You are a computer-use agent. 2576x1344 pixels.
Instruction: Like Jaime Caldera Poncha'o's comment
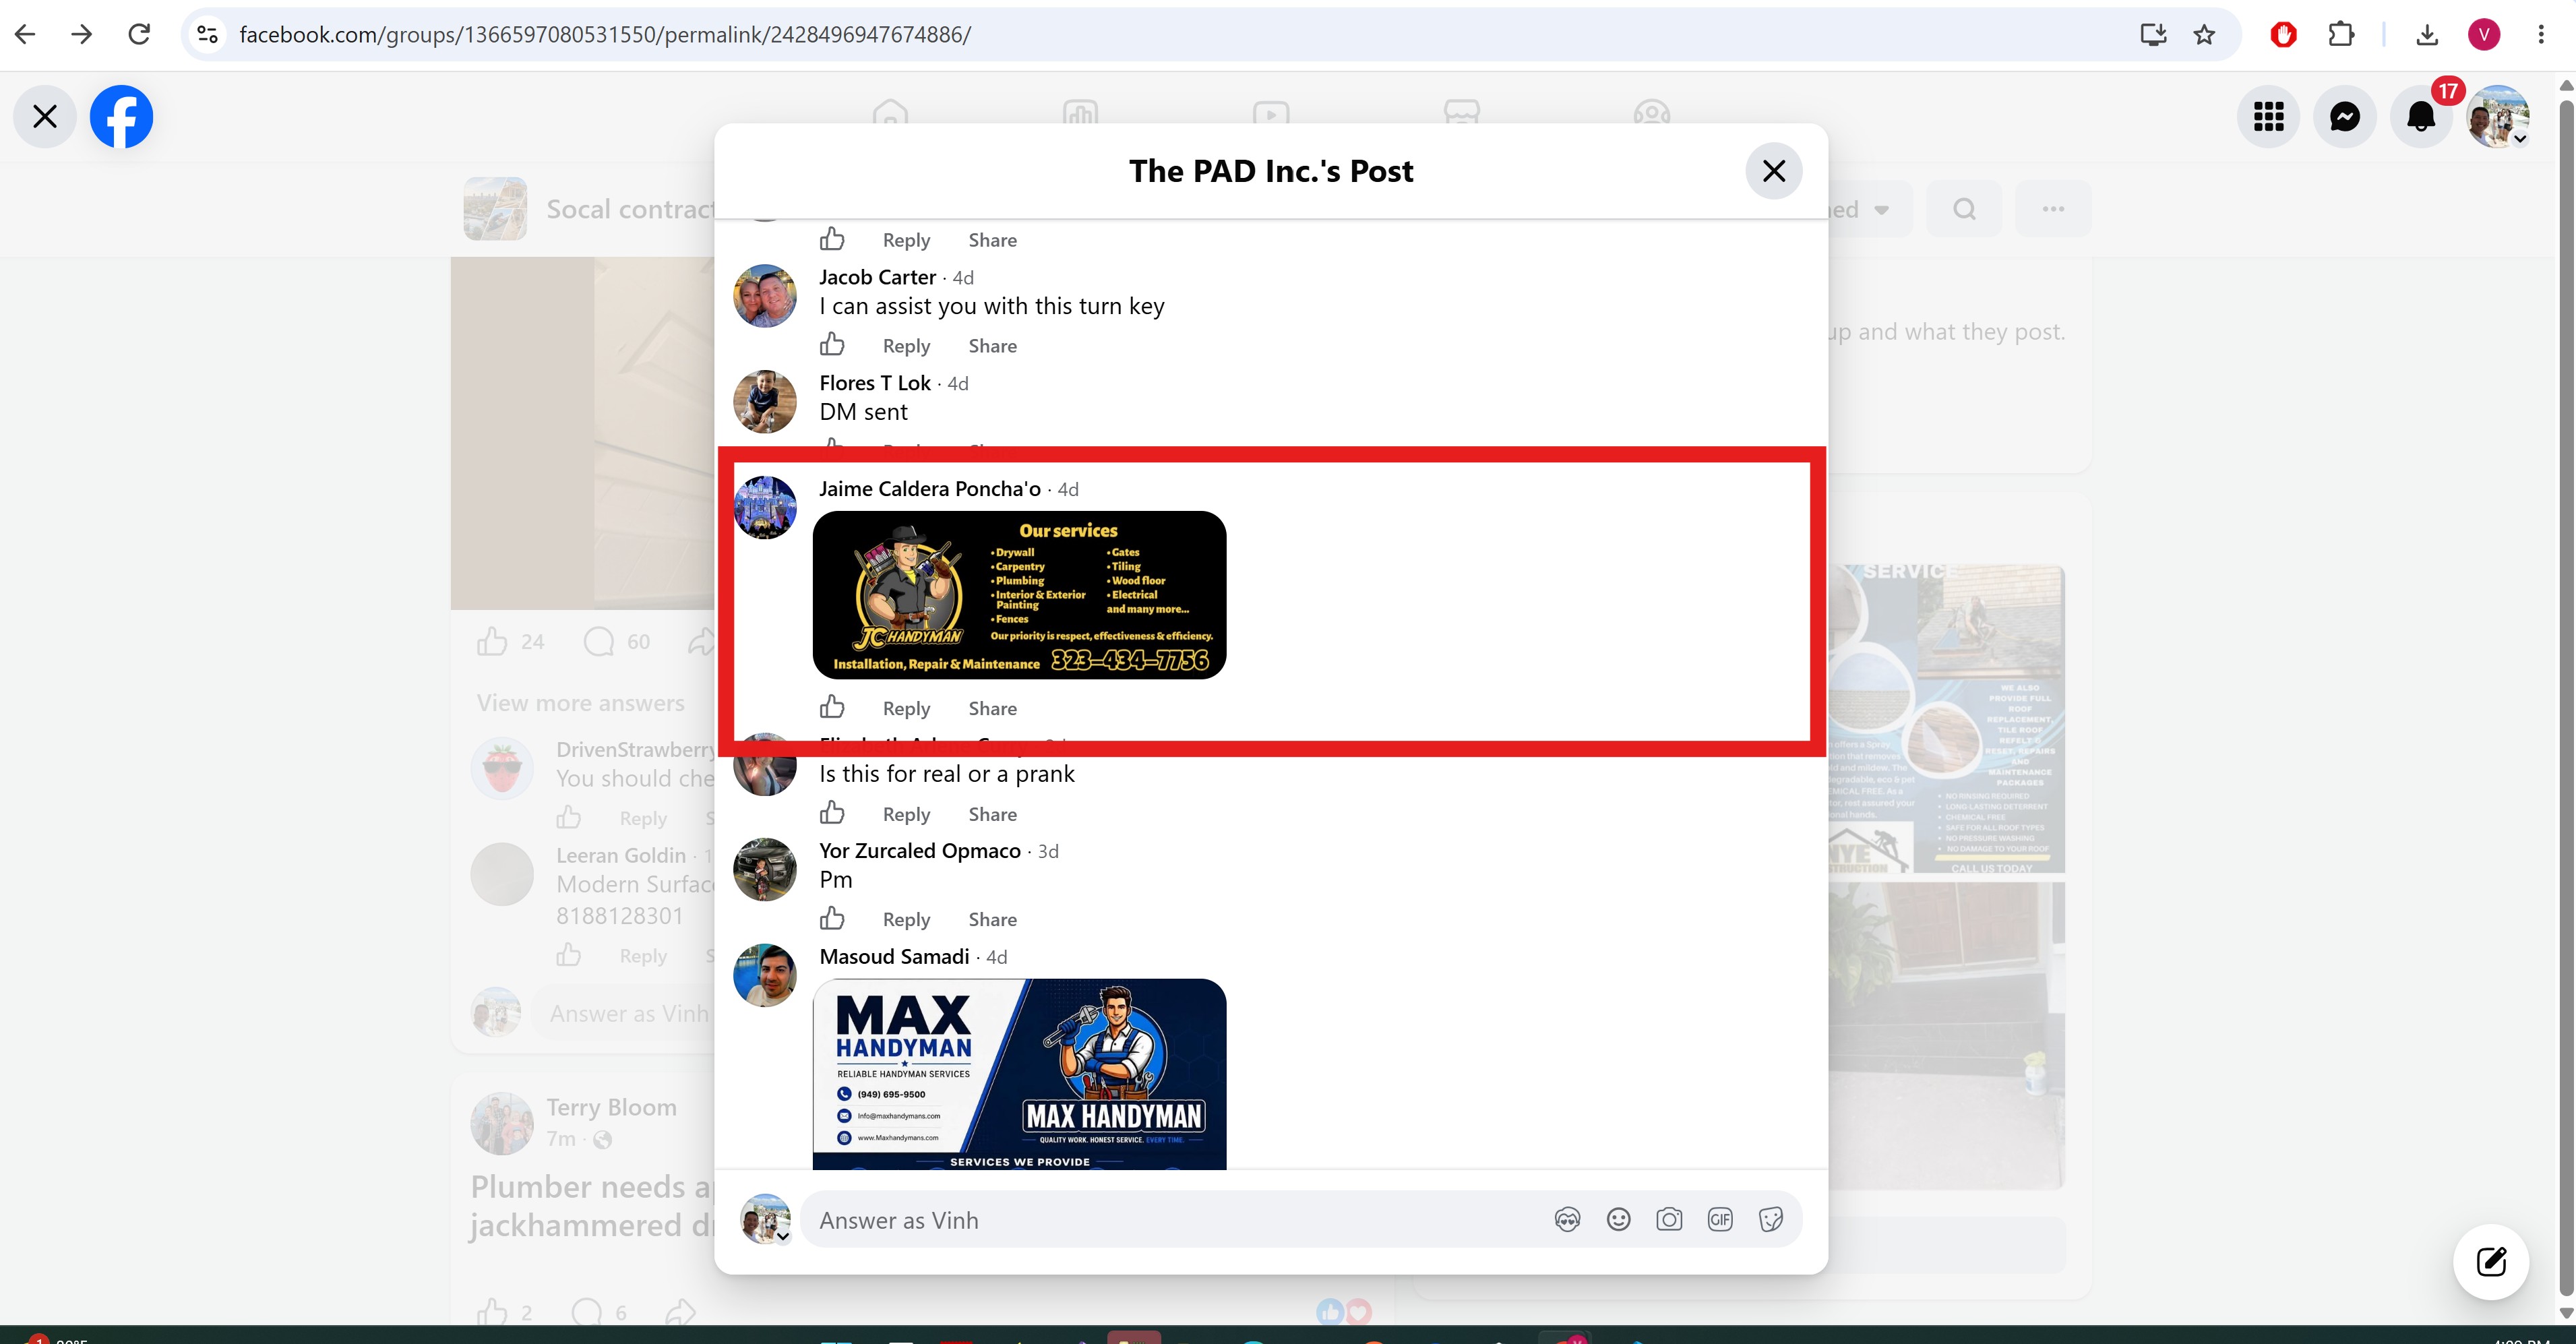coord(832,707)
